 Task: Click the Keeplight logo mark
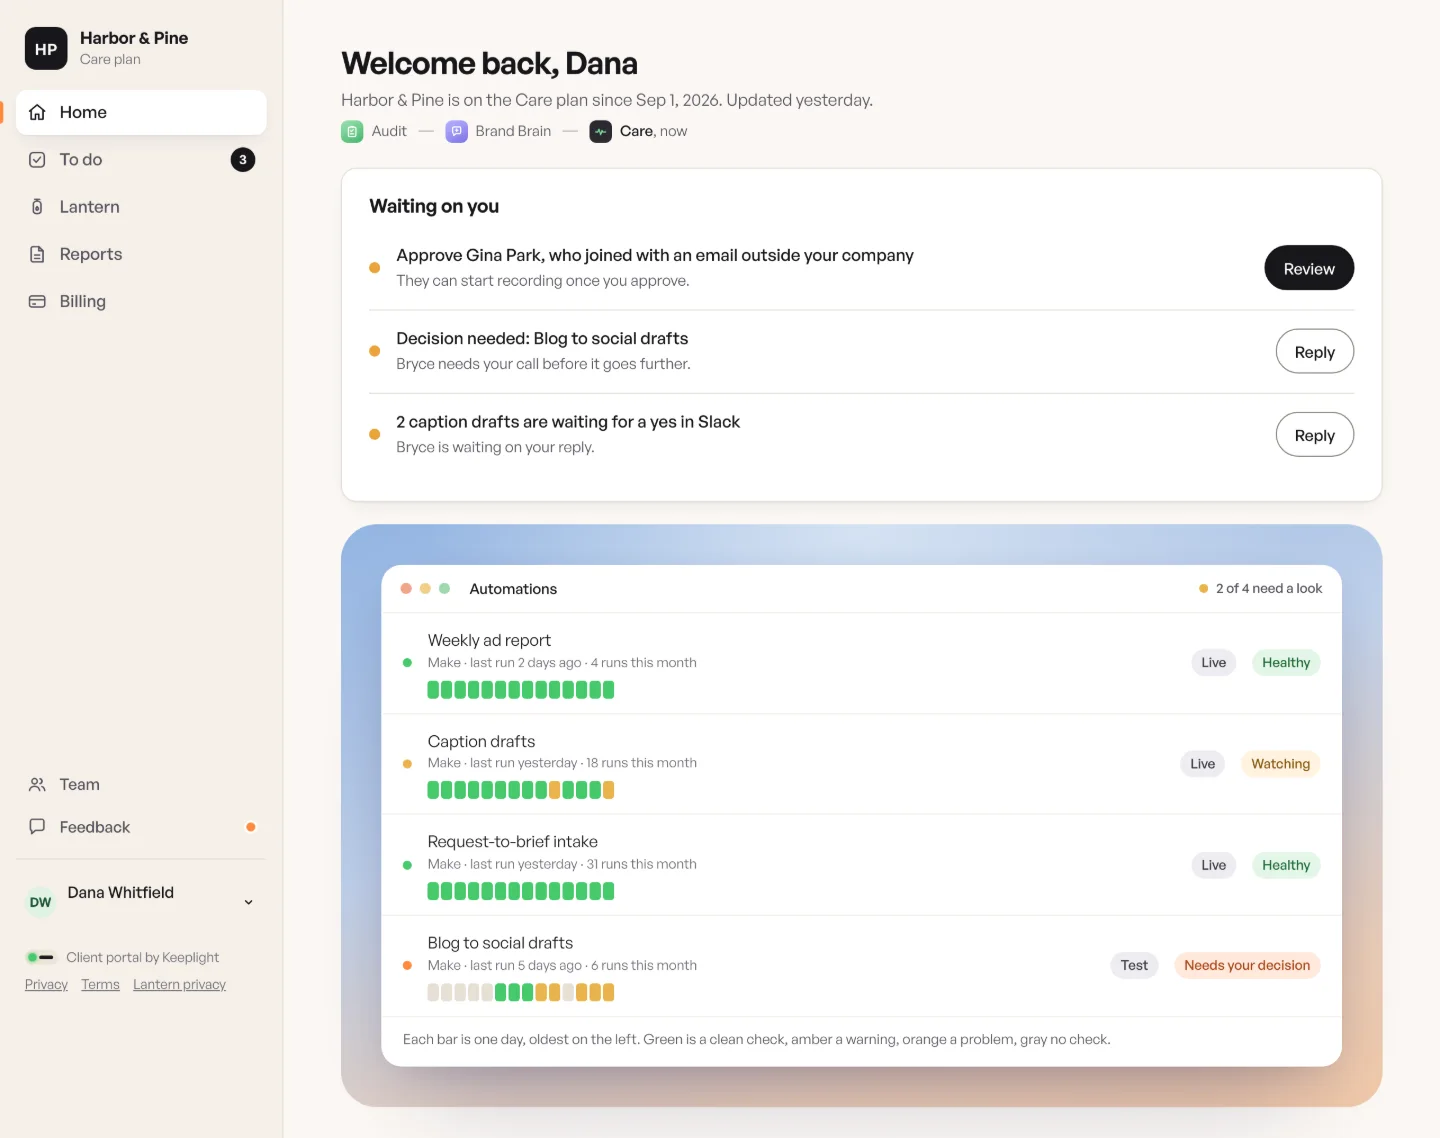click(40, 957)
